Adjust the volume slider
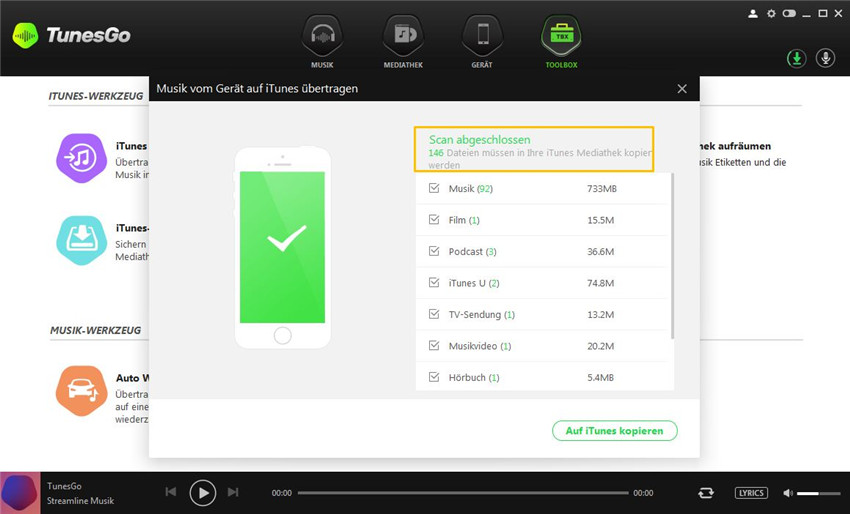The height and width of the screenshot is (514, 850). [x=819, y=493]
